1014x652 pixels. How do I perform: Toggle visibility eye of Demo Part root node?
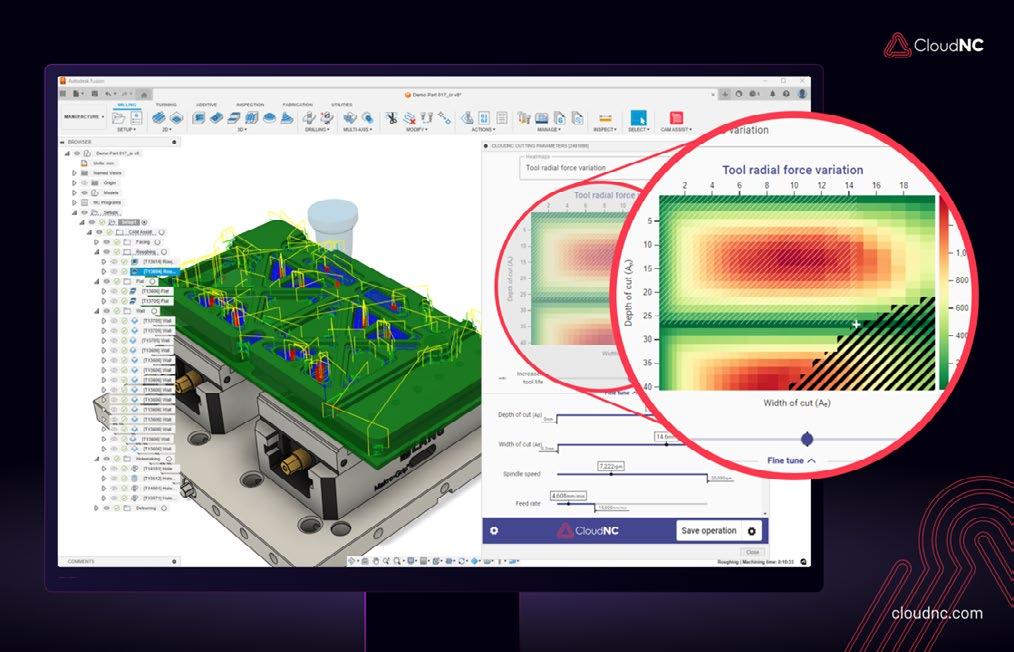tap(78, 153)
